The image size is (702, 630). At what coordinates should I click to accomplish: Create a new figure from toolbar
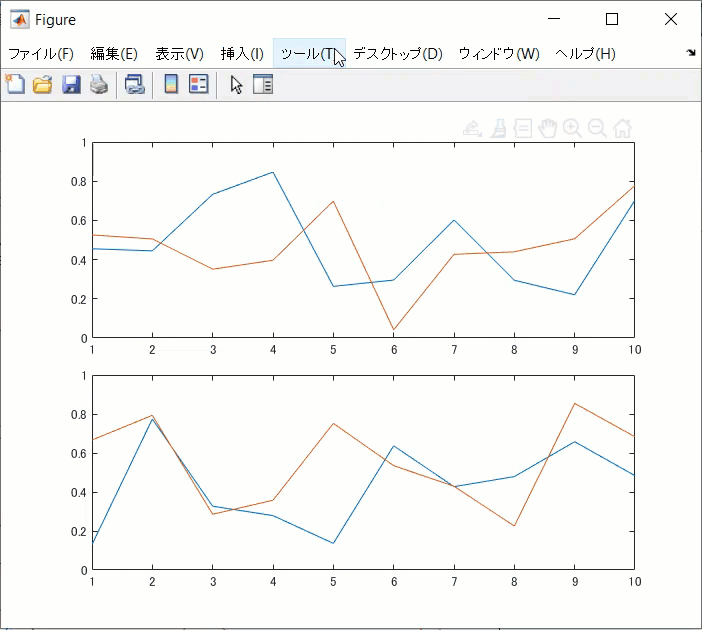click(15, 85)
